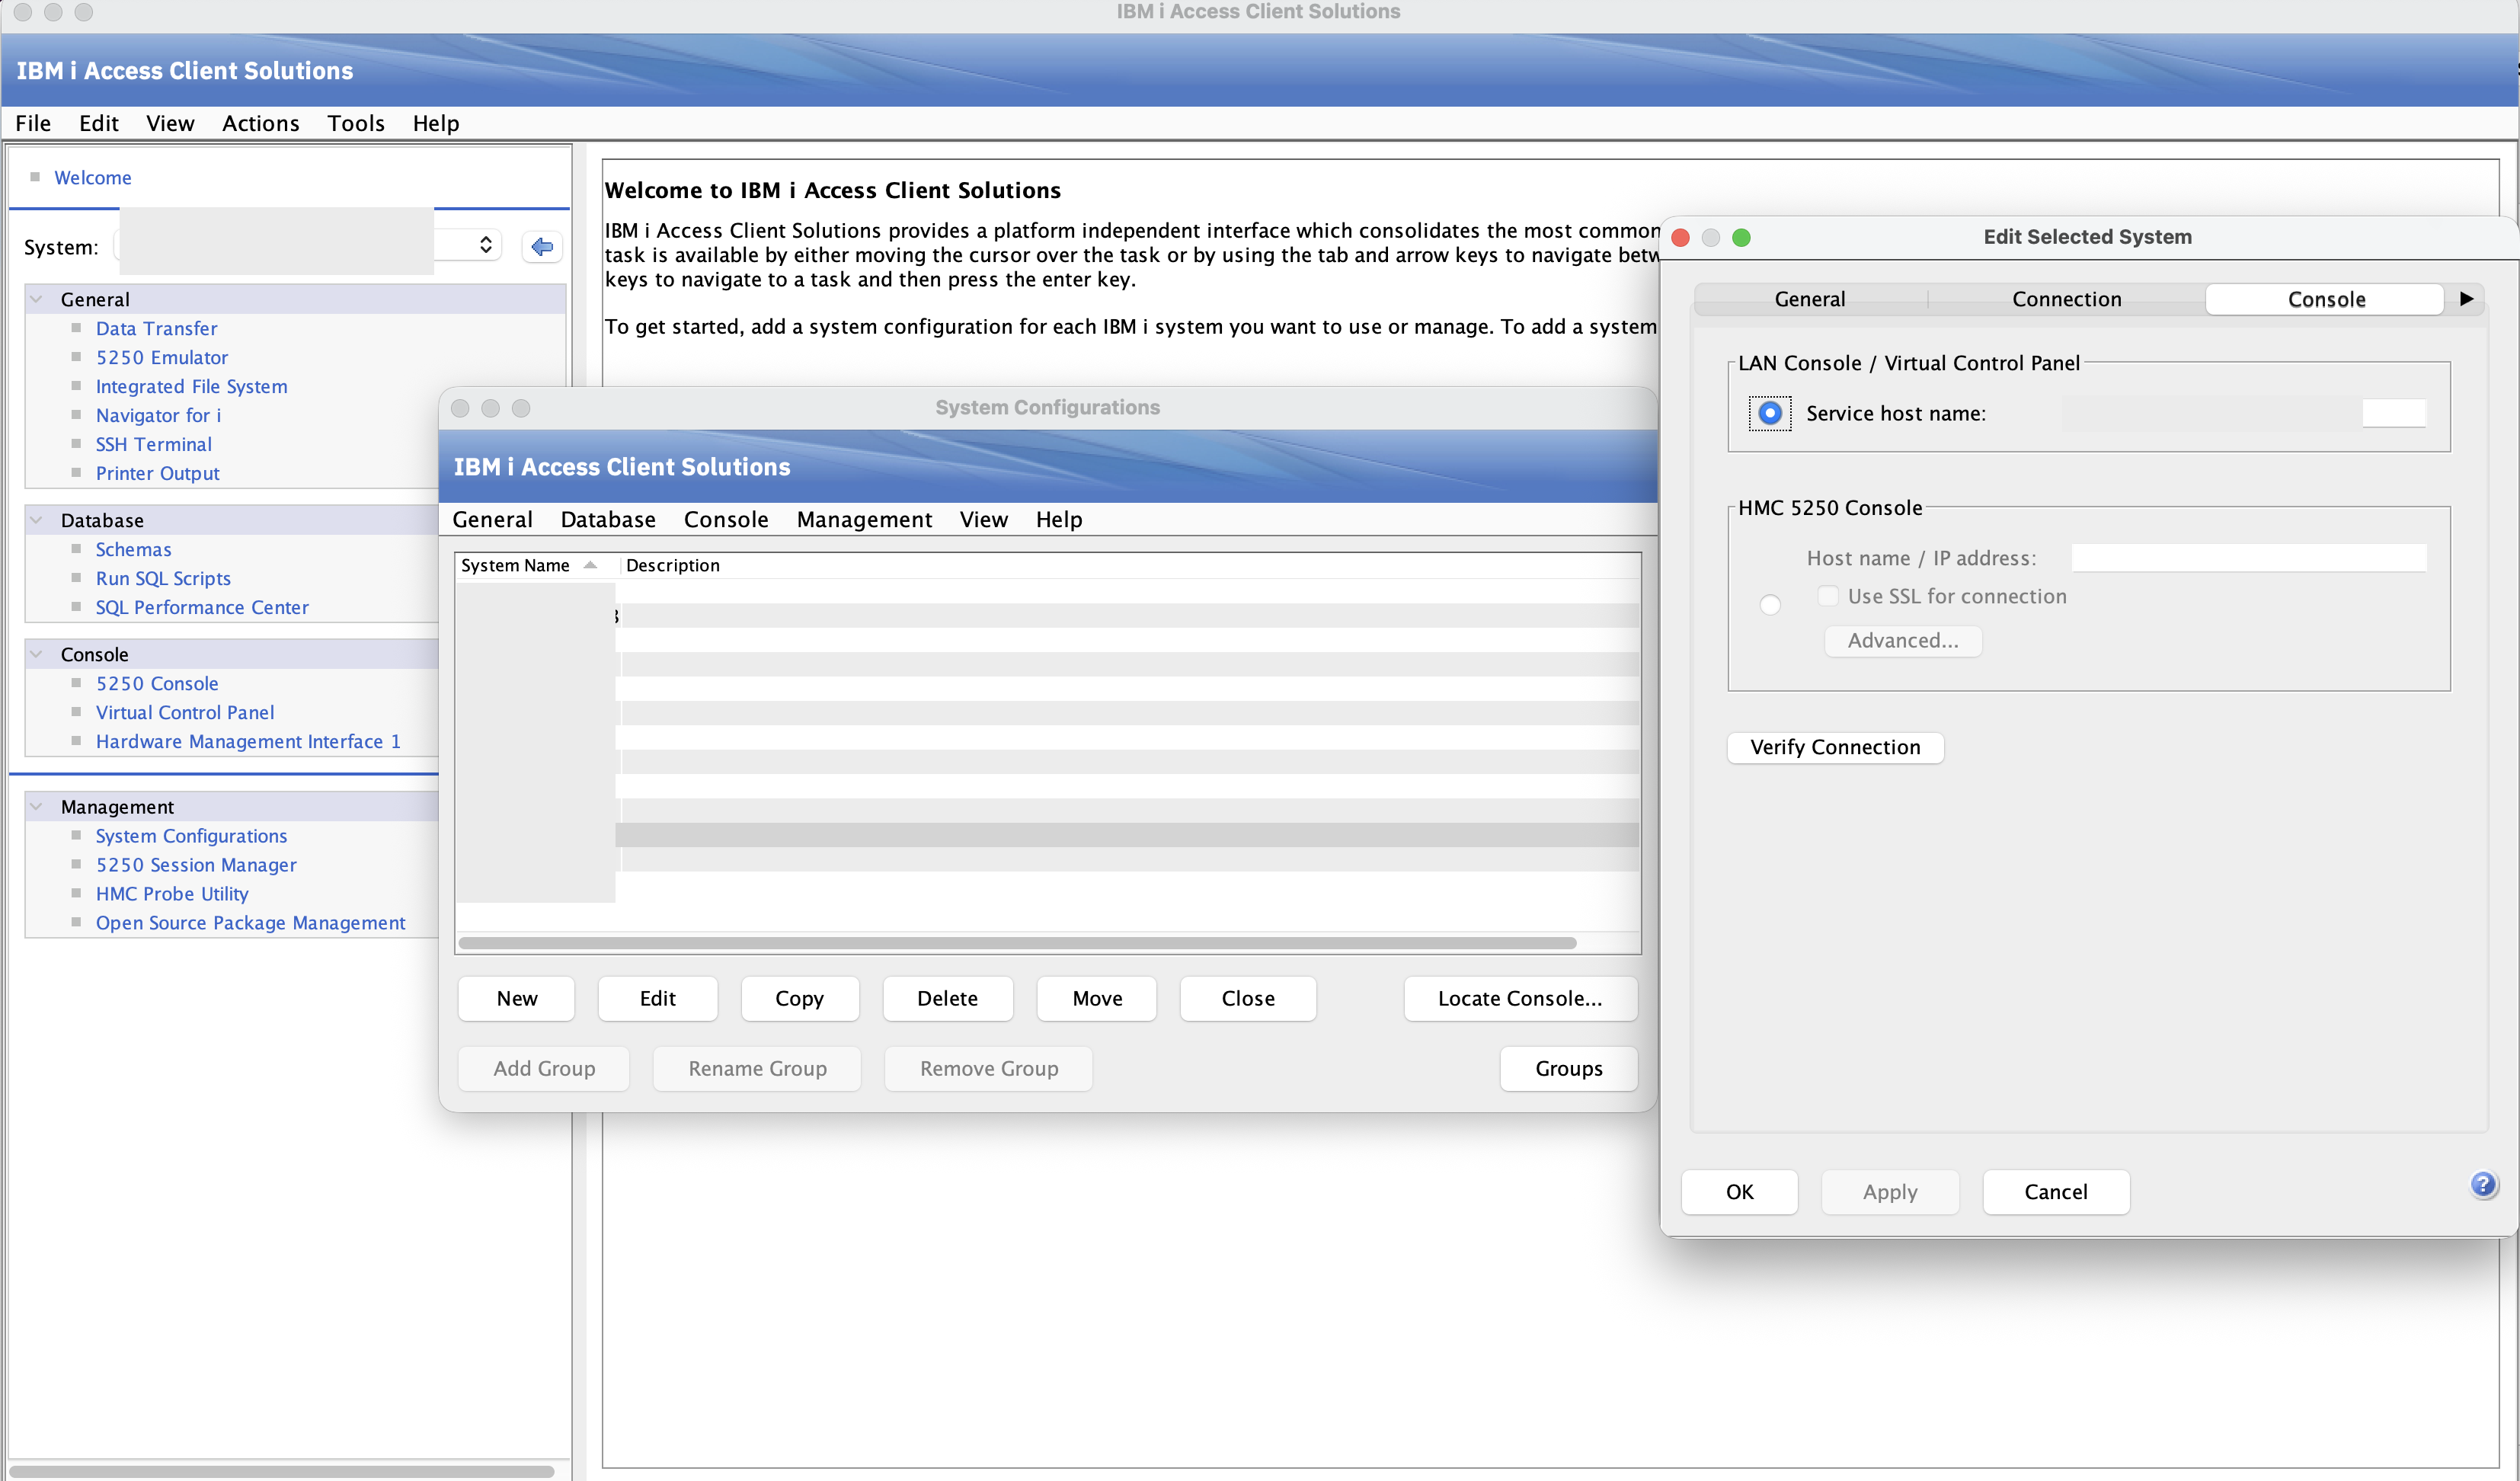Open the Actions menu

click(261, 123)
